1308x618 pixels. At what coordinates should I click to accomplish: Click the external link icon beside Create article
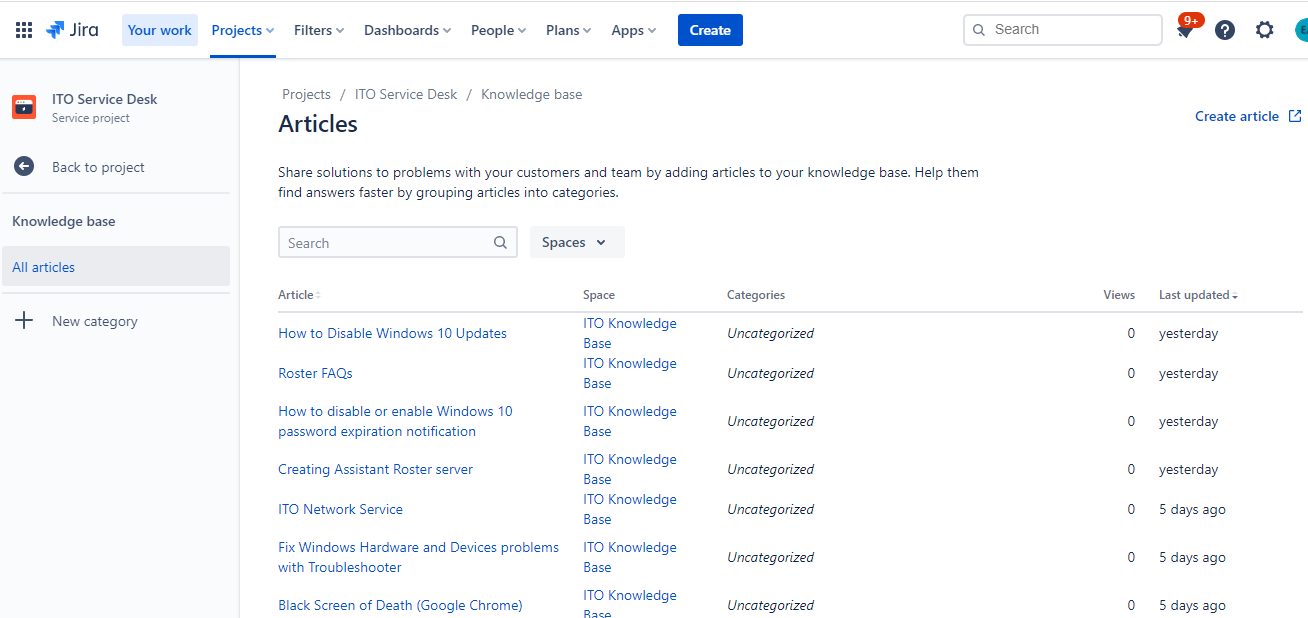(1295, 116)
